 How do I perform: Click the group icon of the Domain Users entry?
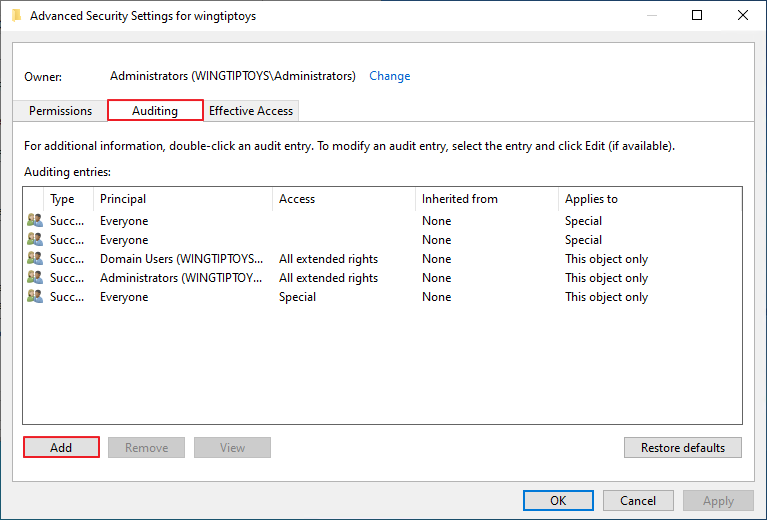click(35, 258)
